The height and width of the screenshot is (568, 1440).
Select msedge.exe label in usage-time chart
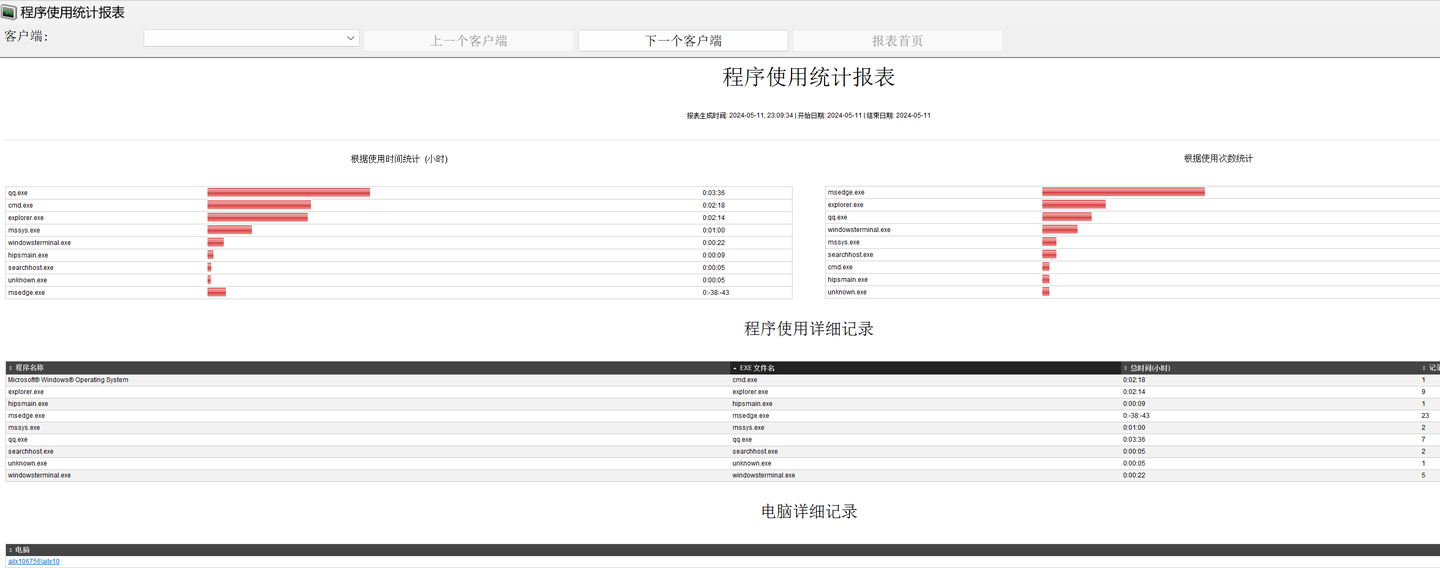26,293
